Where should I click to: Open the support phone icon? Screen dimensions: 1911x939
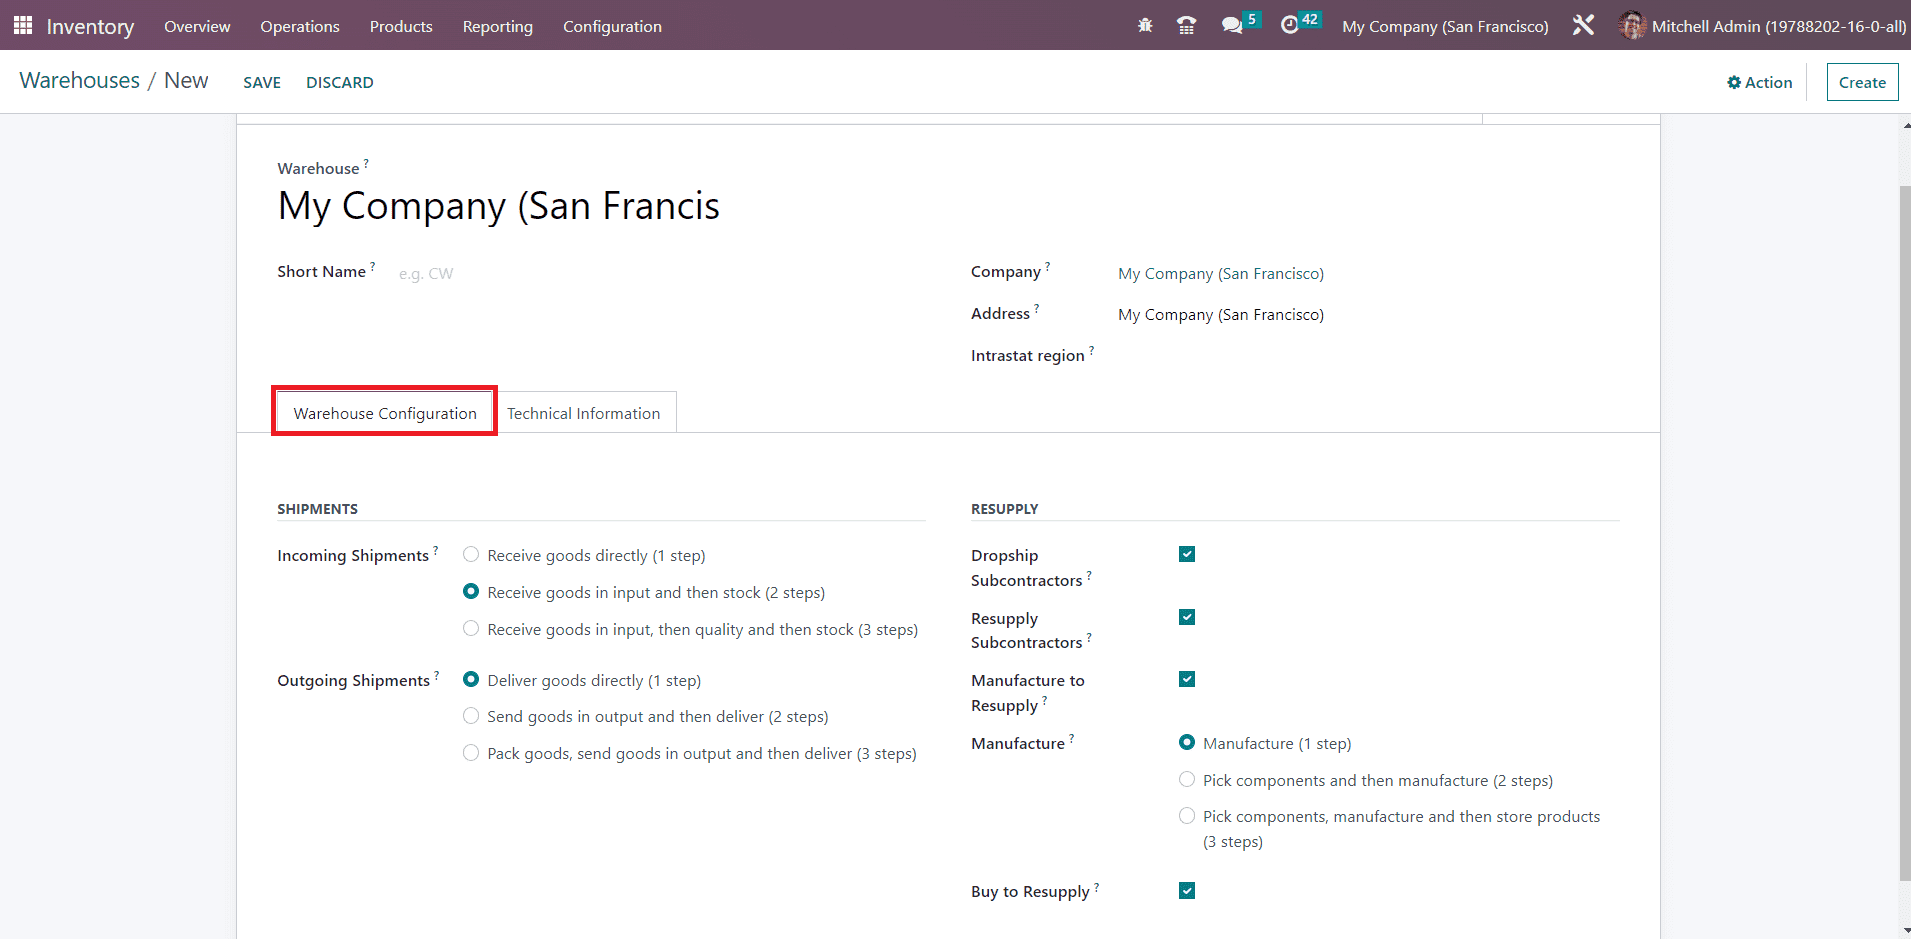(1186, 26)
